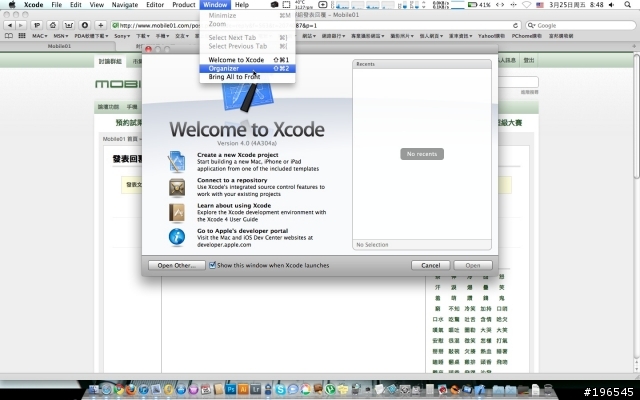Image resolution: width=640 pixels, height=400 pixels.
Task: Click the Google search field in Safari
Action: click(580, 25)
